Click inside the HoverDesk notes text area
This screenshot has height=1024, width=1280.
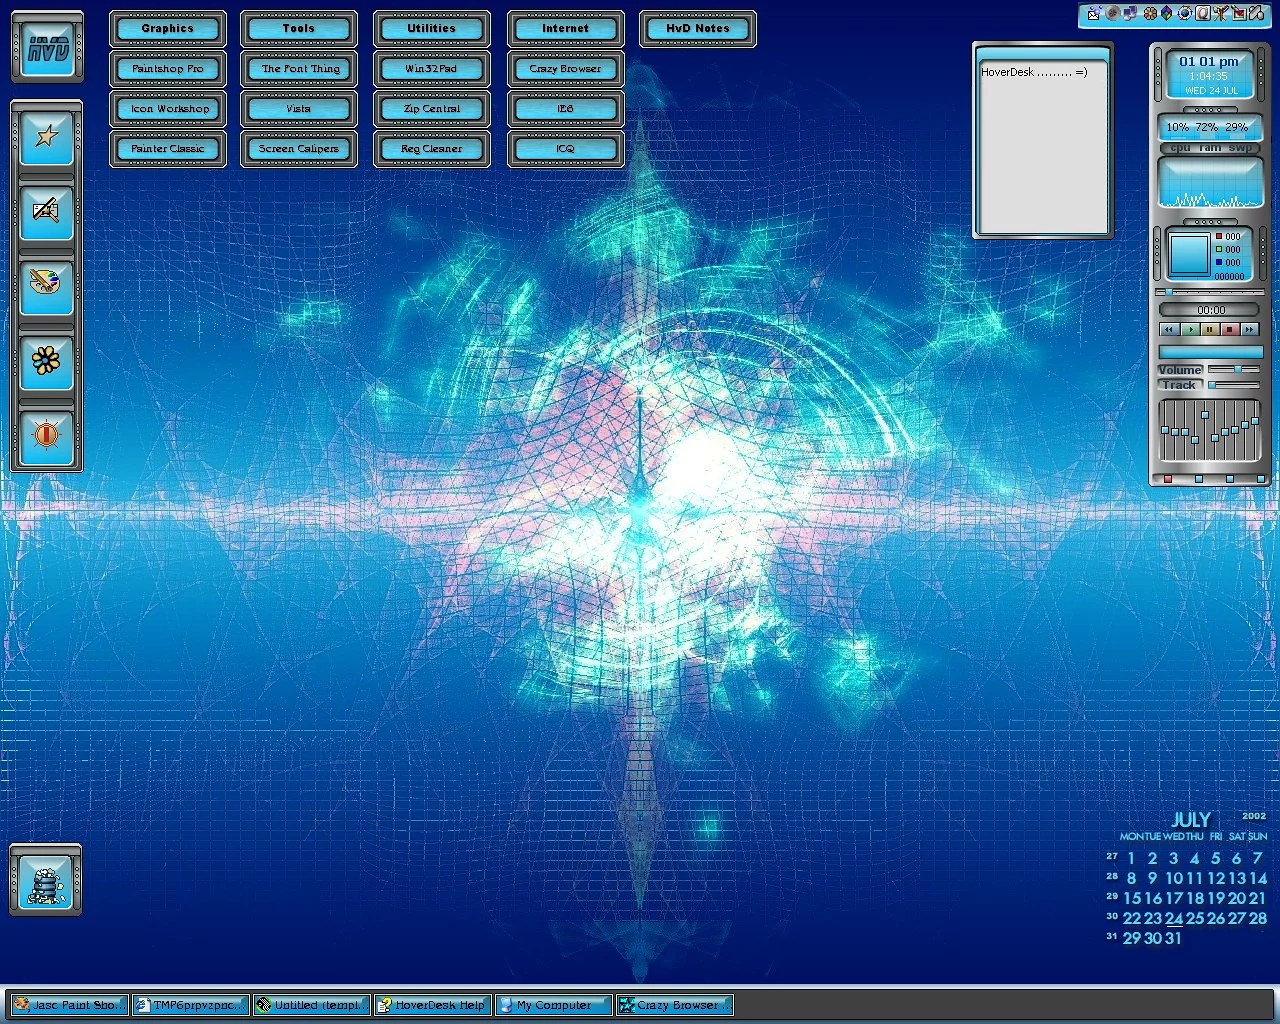point(1041,150)
